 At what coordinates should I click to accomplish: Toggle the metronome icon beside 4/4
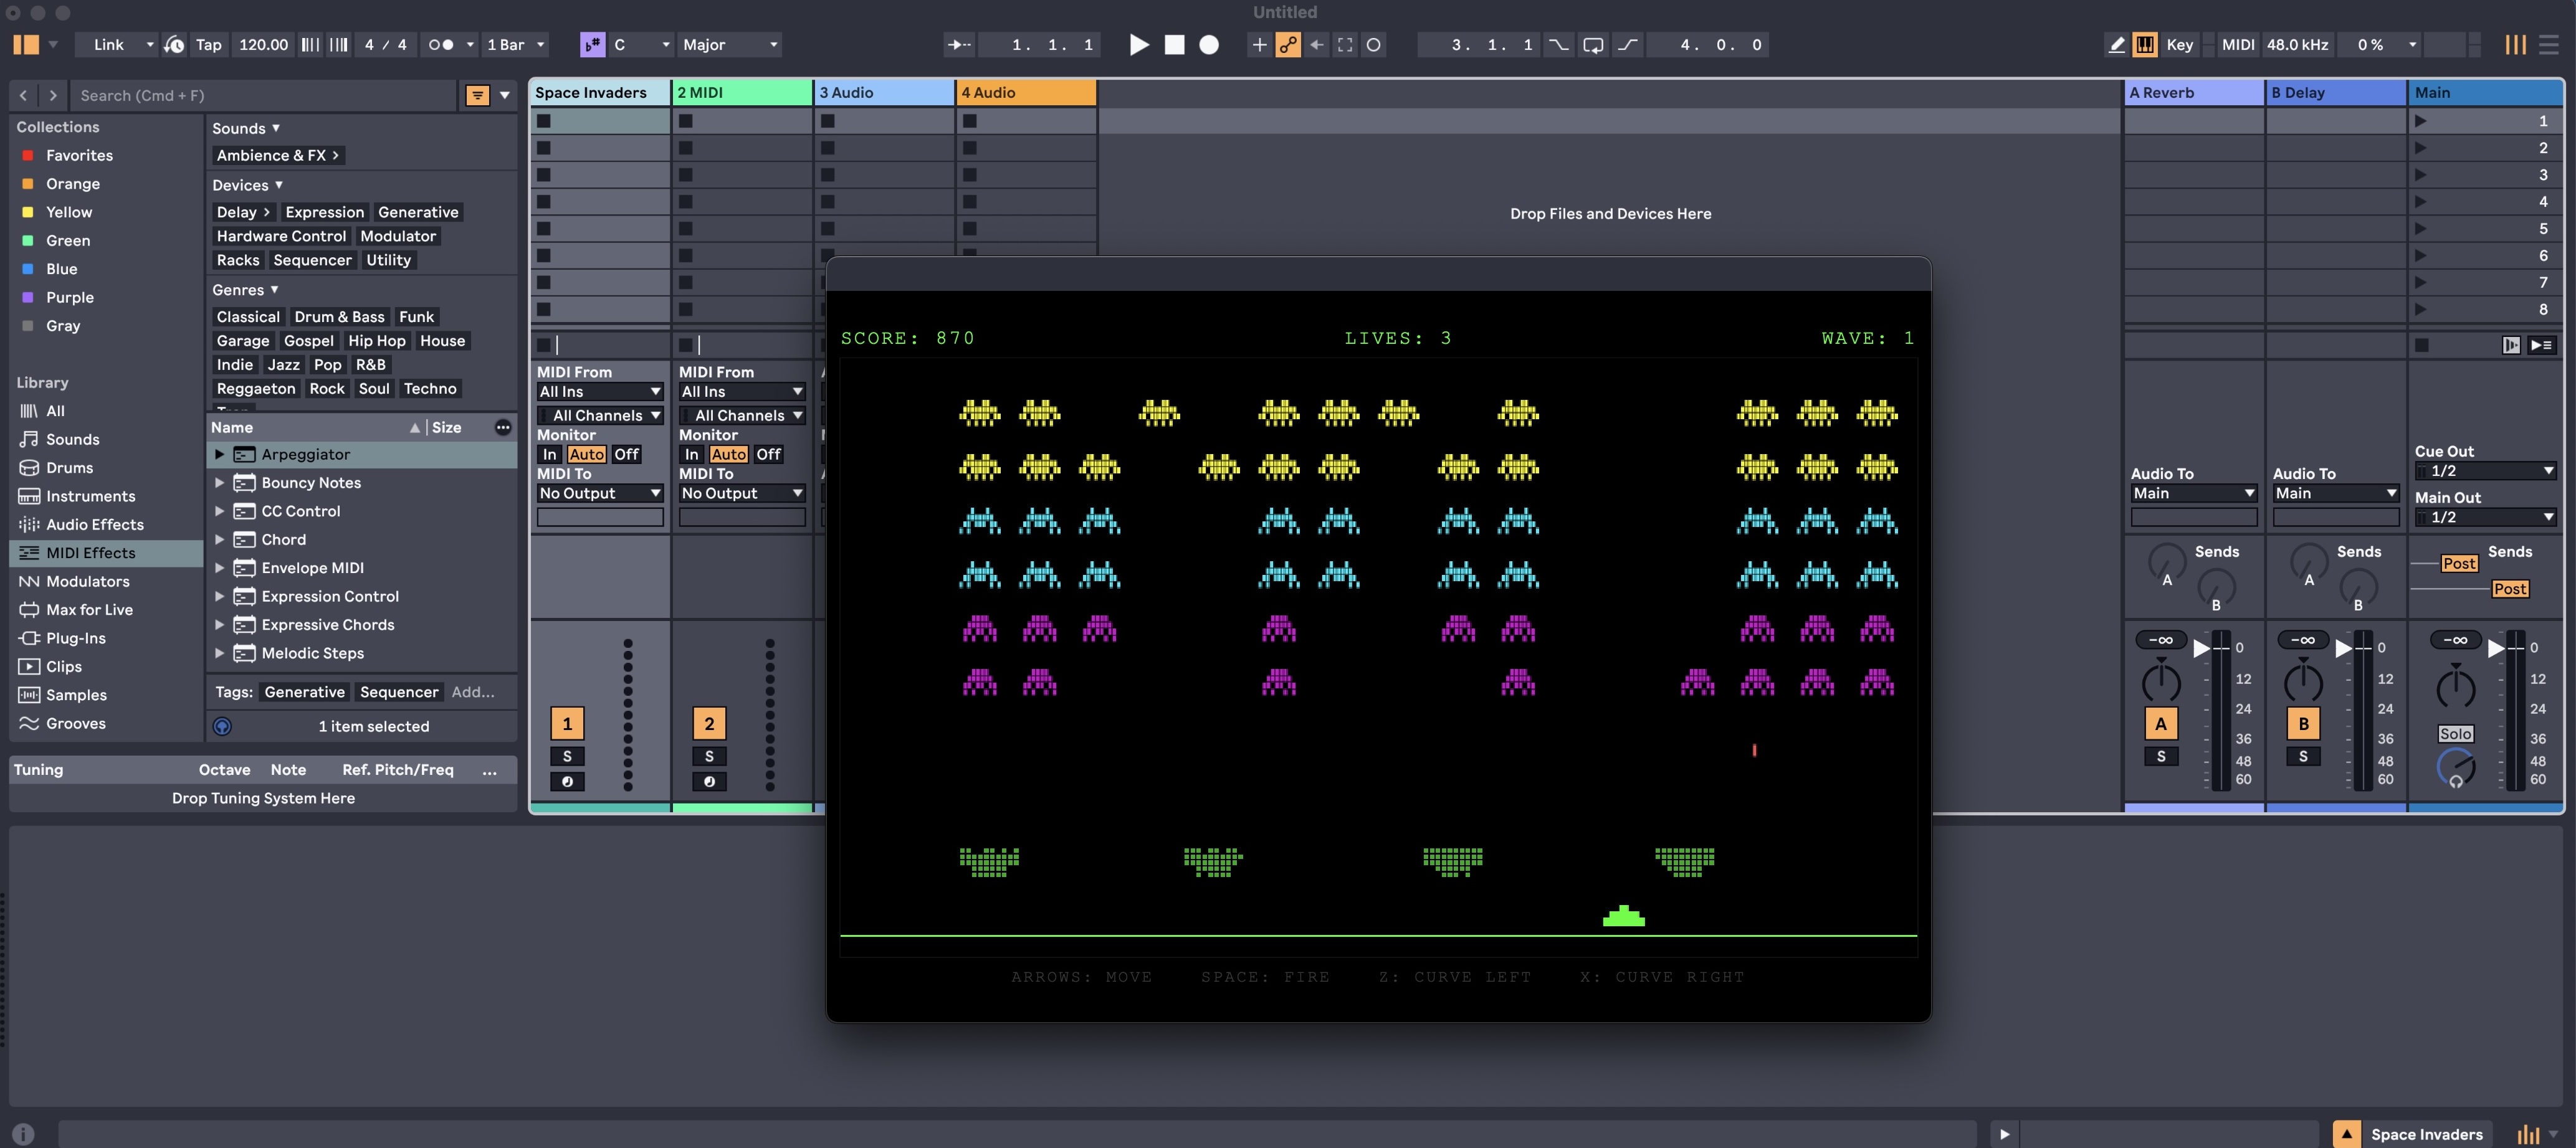[441, 45]
